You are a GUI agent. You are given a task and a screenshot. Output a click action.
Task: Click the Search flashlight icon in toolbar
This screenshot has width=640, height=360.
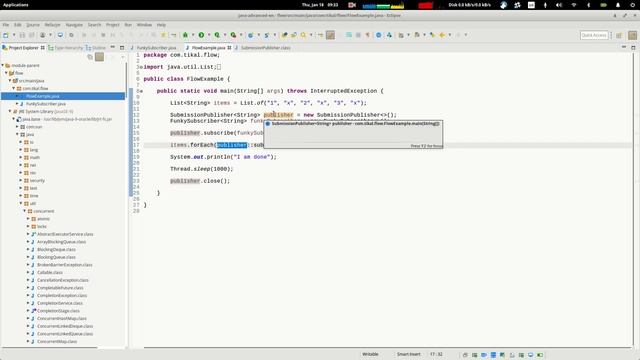[303, 36]
